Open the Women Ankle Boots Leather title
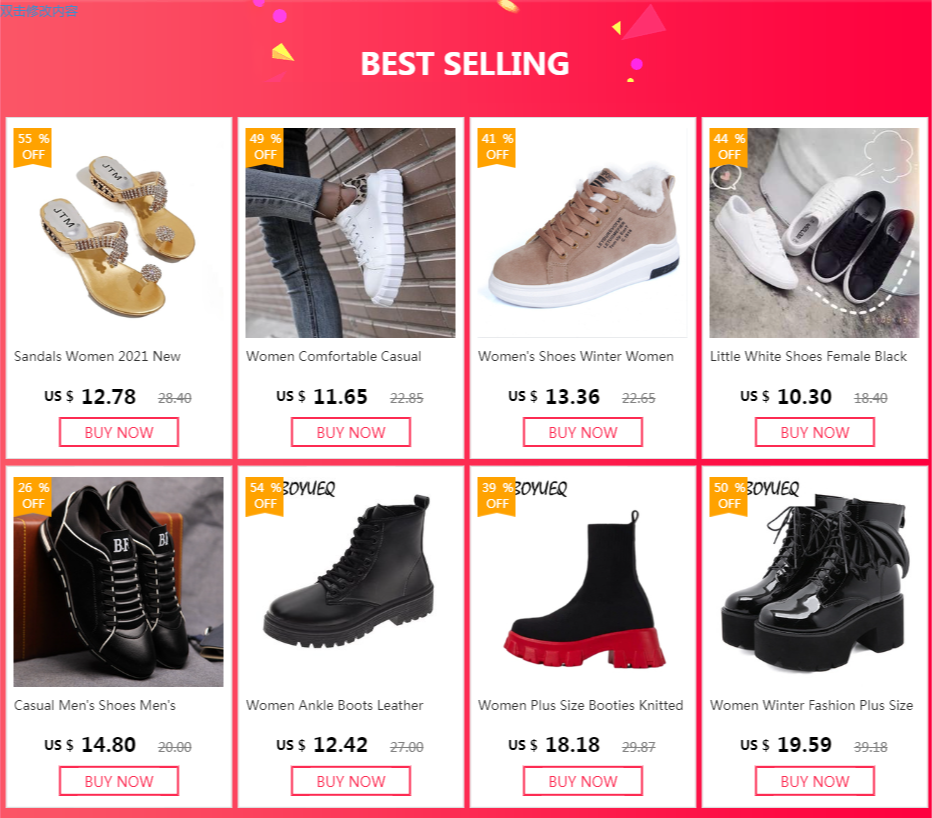 [x=334, y=705]
